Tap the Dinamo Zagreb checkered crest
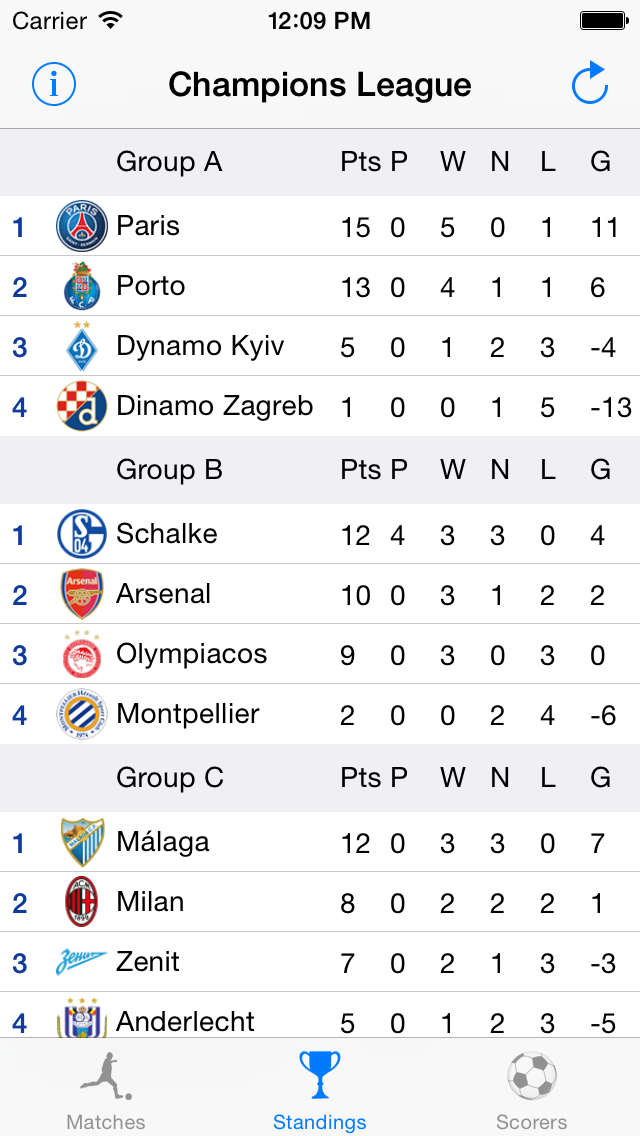 point(82,406)
